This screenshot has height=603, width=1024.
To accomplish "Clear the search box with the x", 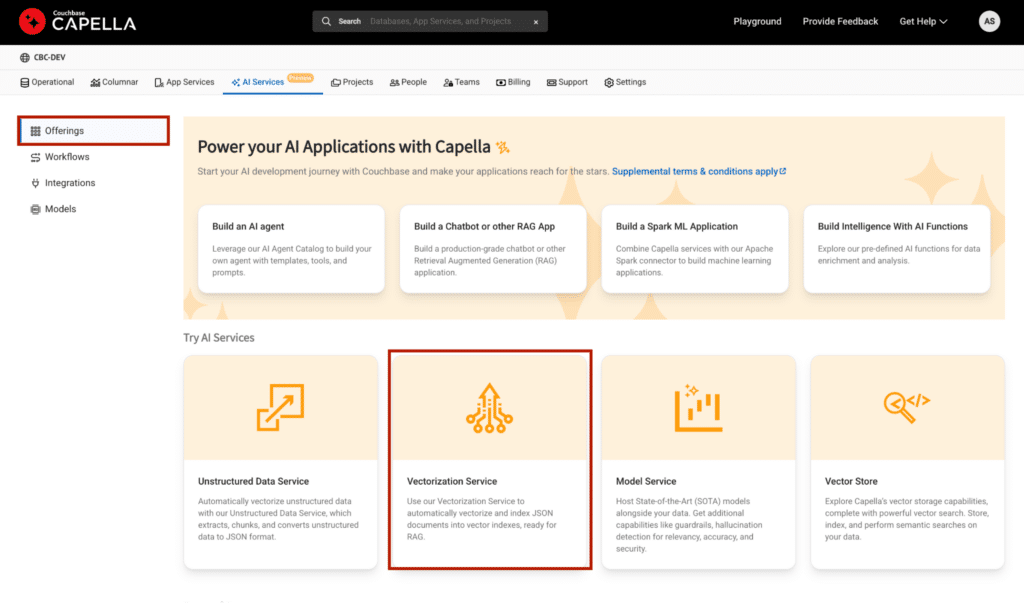I will (x=536, y=22).
